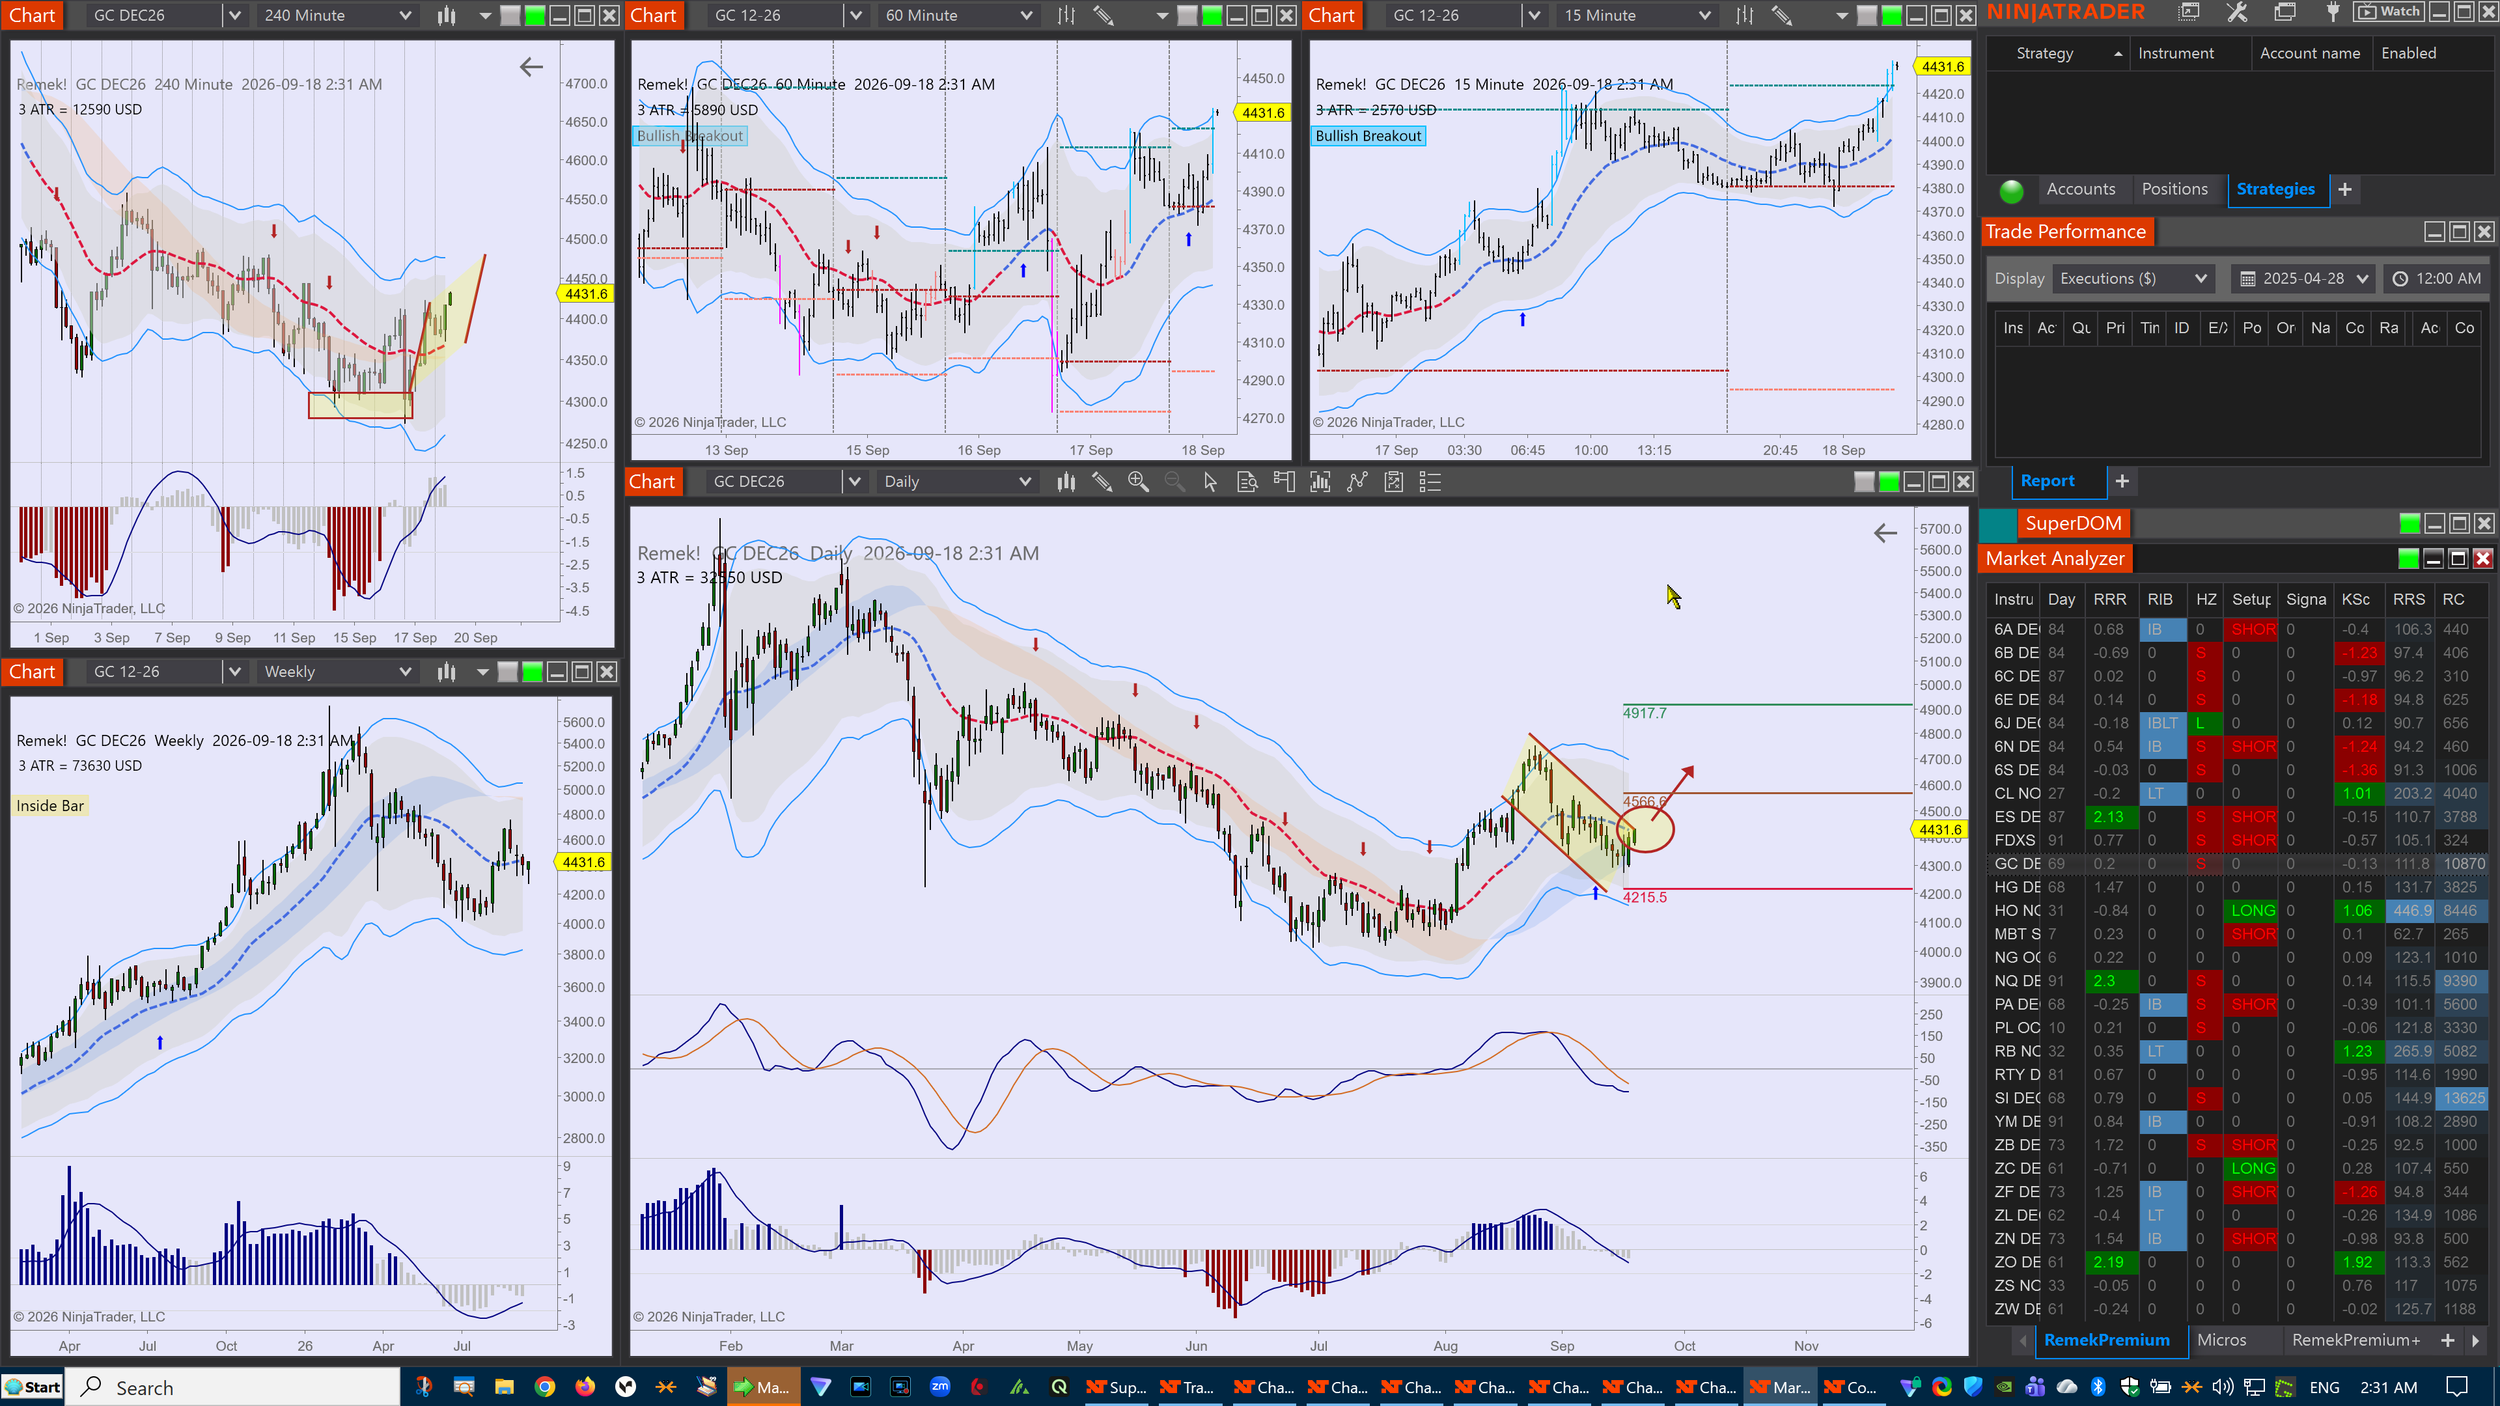Toggle gray link button in Daily chart

point(1864,482)
